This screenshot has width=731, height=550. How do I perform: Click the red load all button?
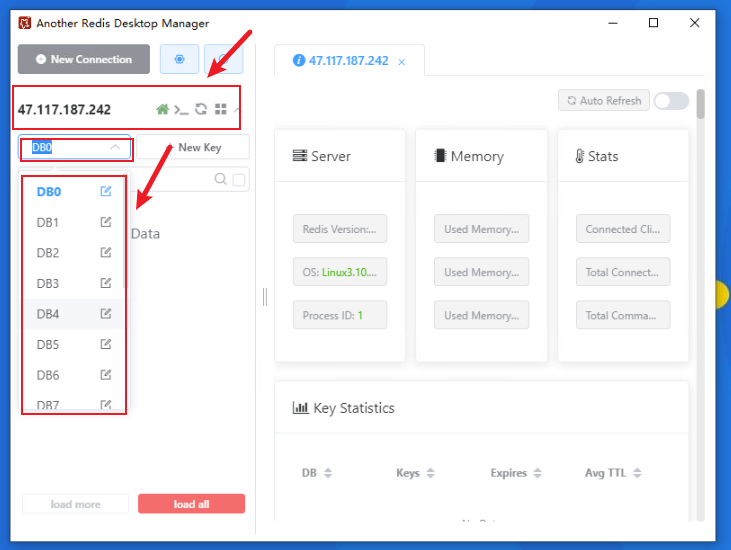[x=191, y=504]
